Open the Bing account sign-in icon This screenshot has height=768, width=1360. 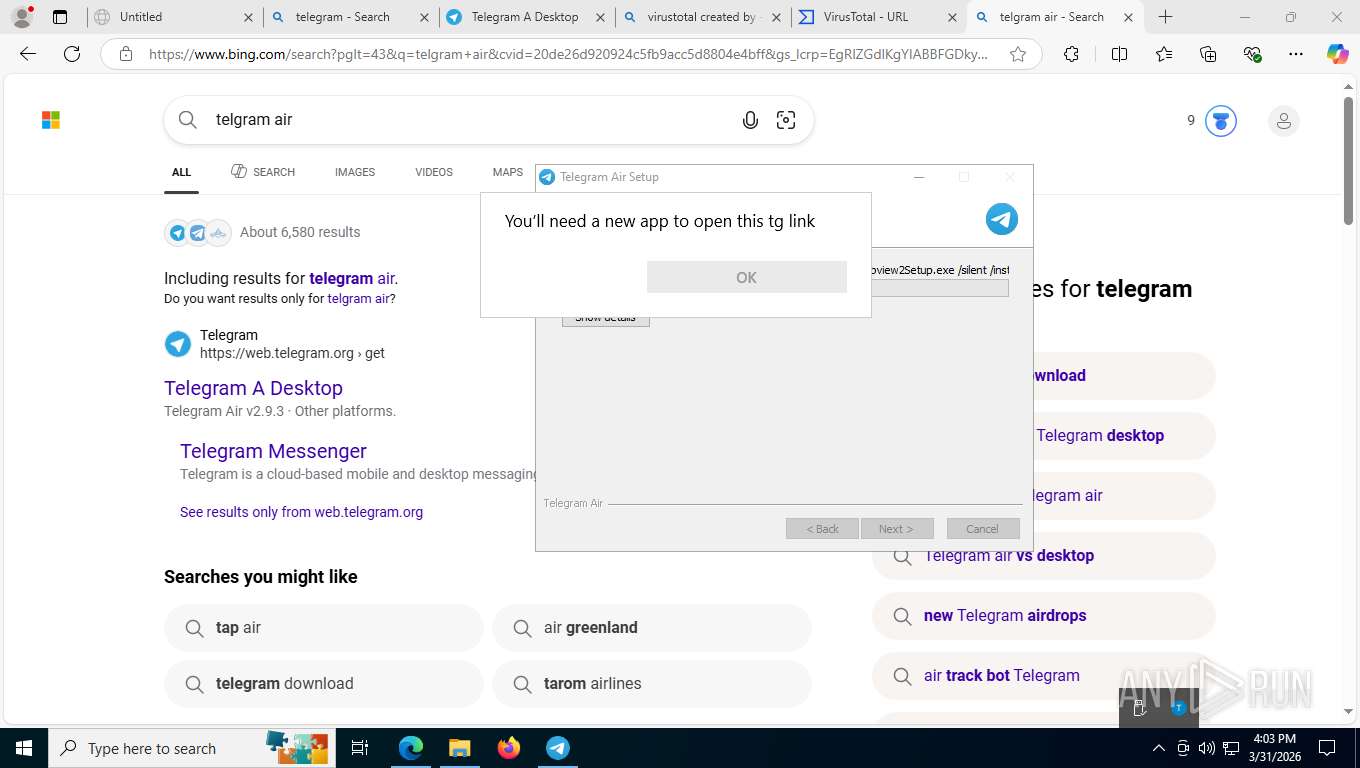click(x=1283, y=121)
